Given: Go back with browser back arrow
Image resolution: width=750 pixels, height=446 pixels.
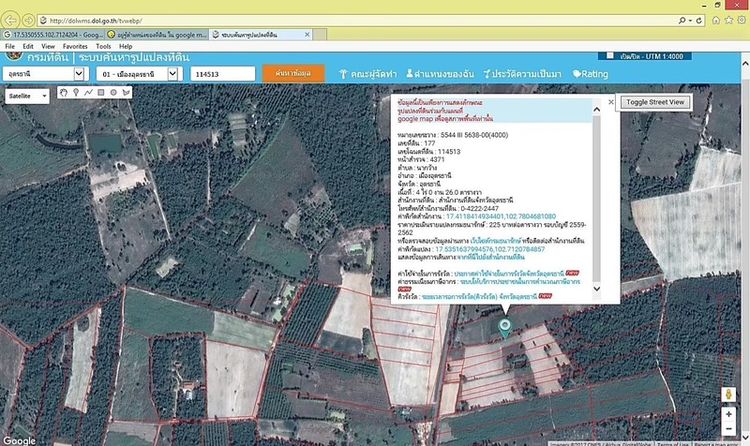Looking at the screenshot, I should [10, 20].
